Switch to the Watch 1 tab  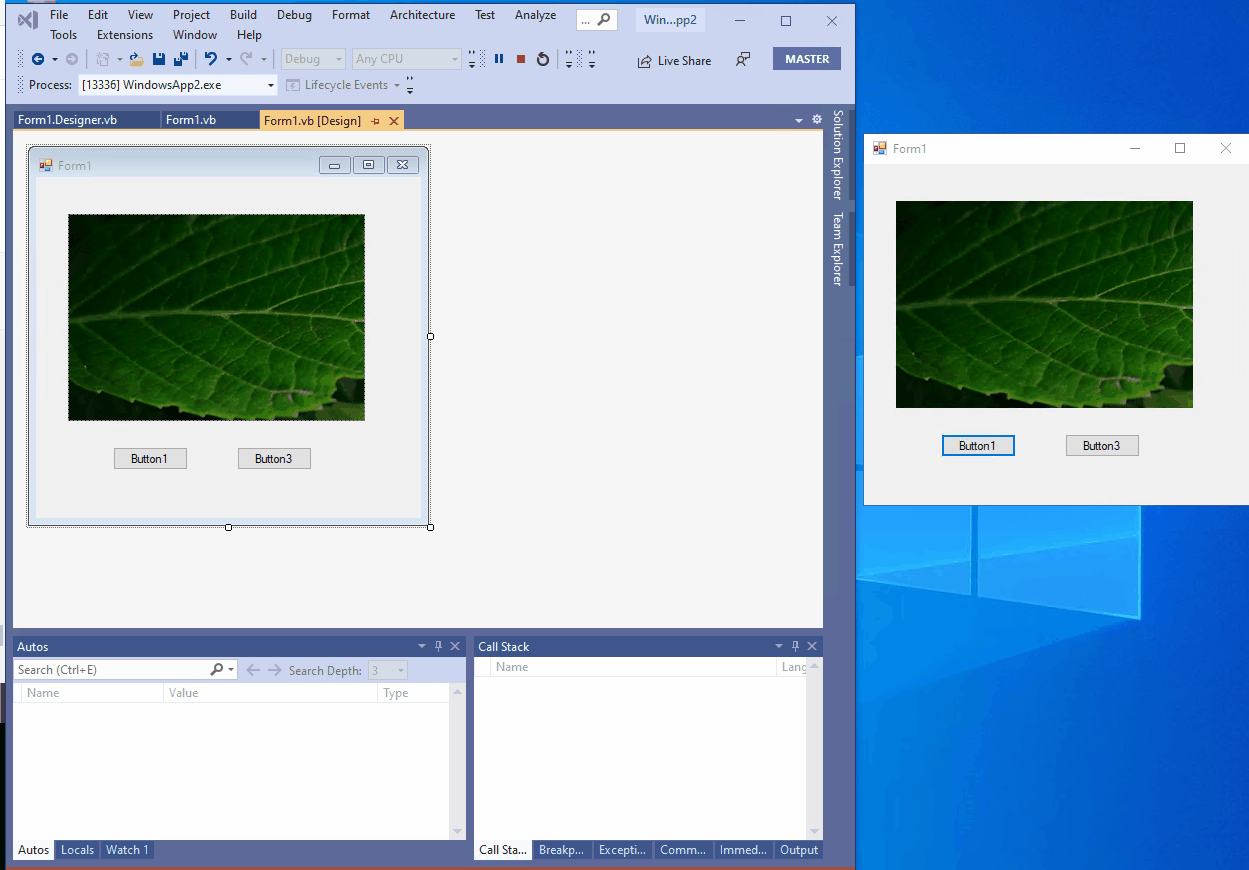(127, 849)
